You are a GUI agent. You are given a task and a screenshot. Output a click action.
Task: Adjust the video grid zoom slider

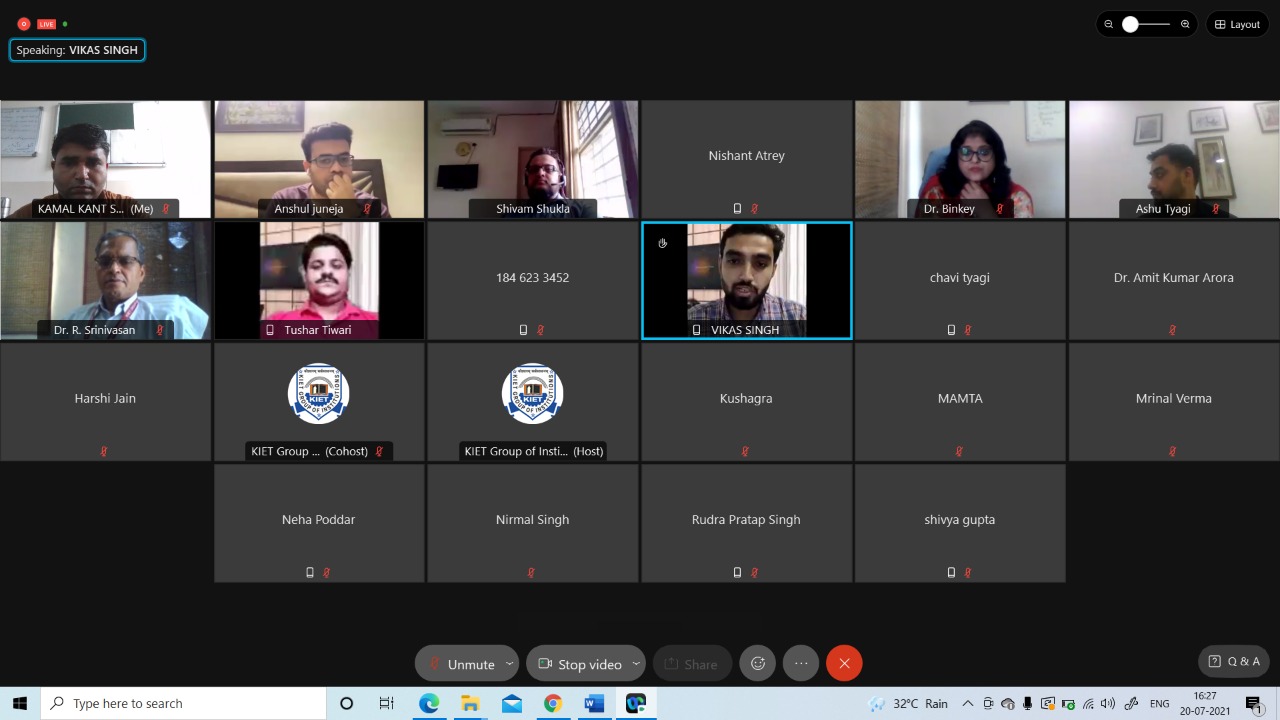tap(1131, 24)
